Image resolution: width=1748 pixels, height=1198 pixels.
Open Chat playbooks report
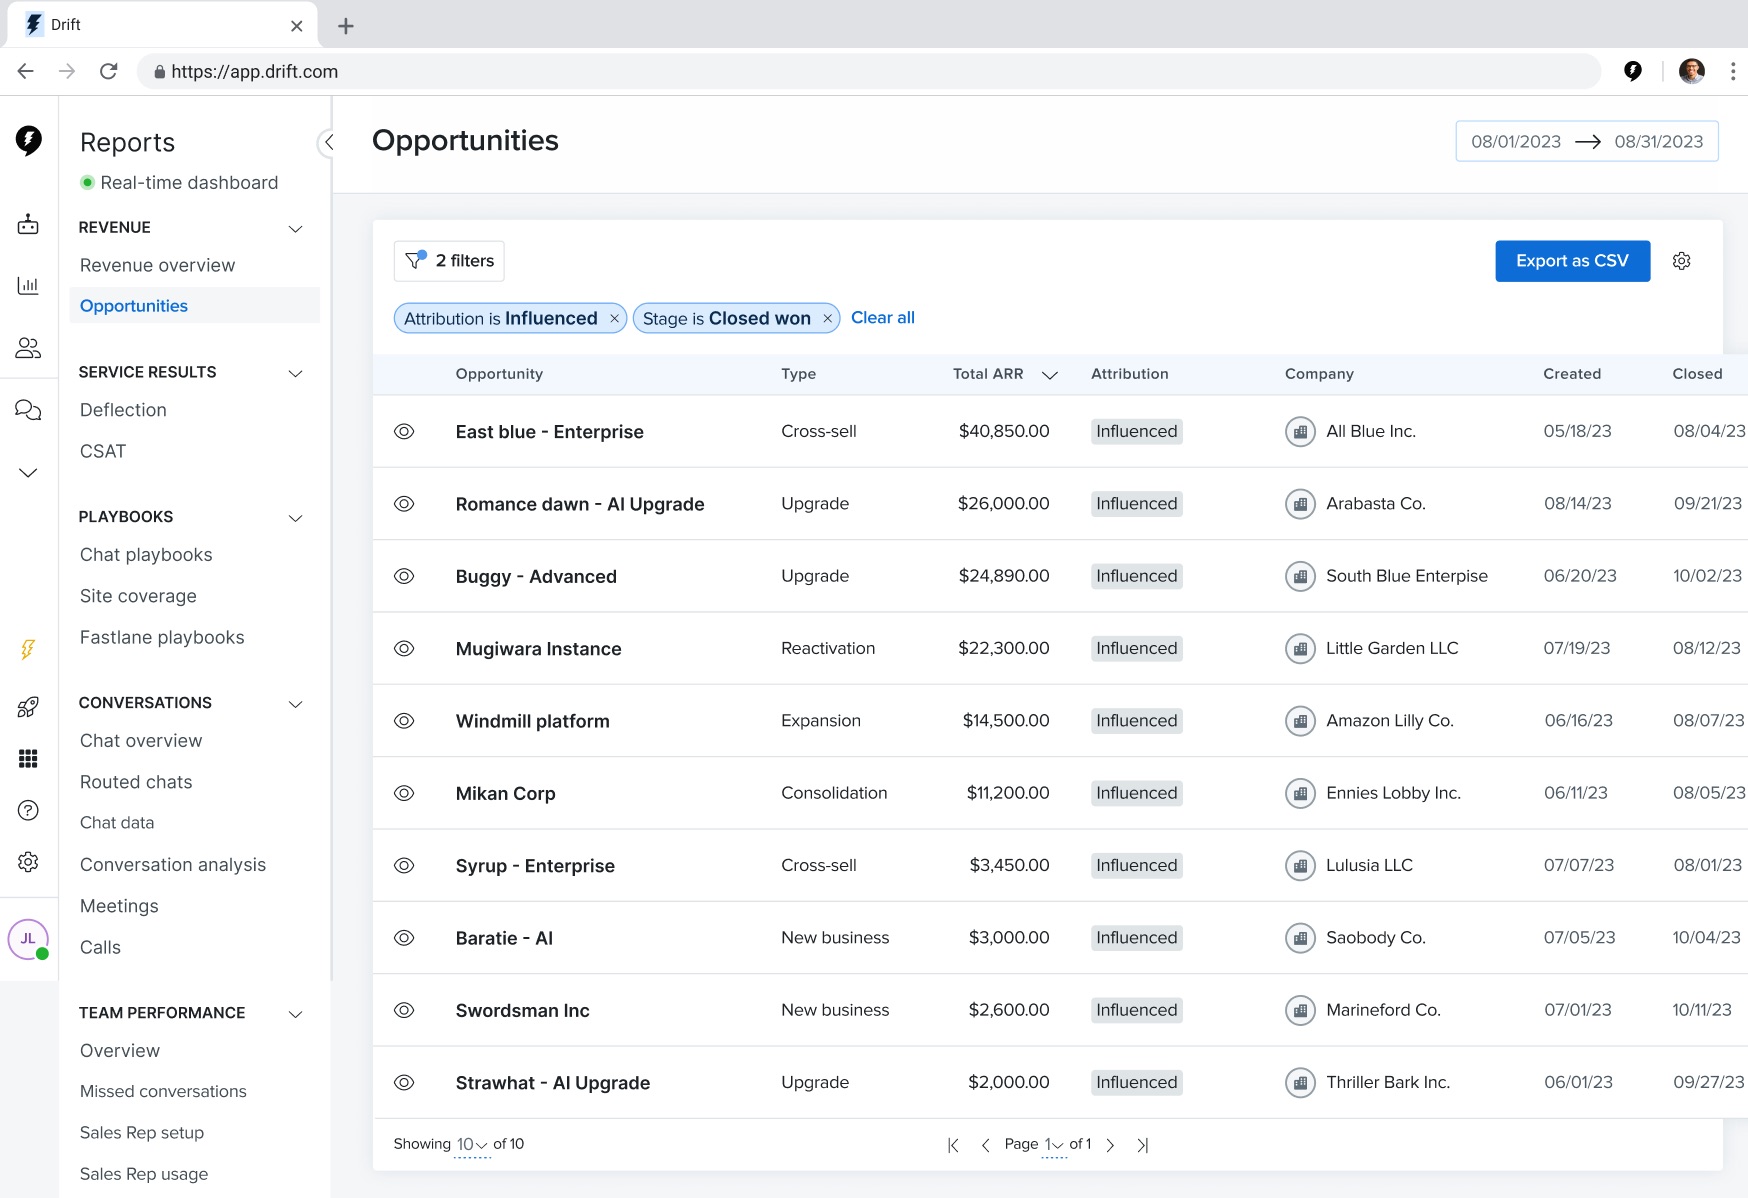click(146, 555)
